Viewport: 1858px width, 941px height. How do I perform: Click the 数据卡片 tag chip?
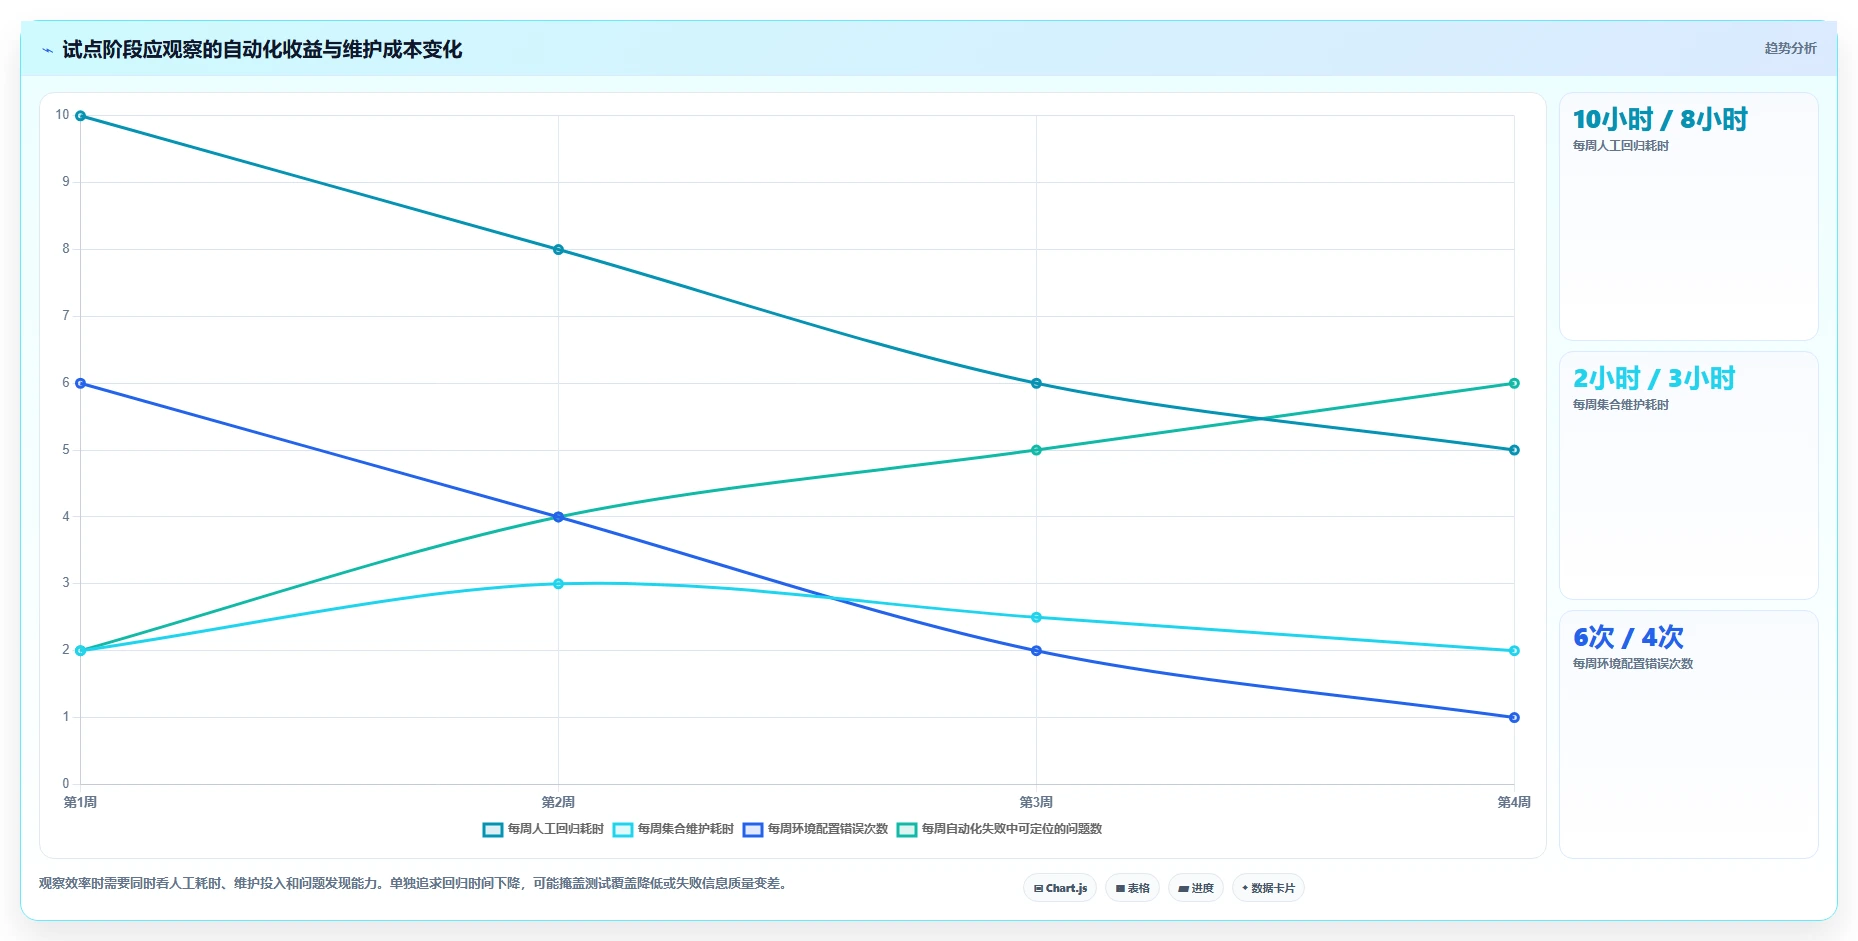pos(1268,888)
